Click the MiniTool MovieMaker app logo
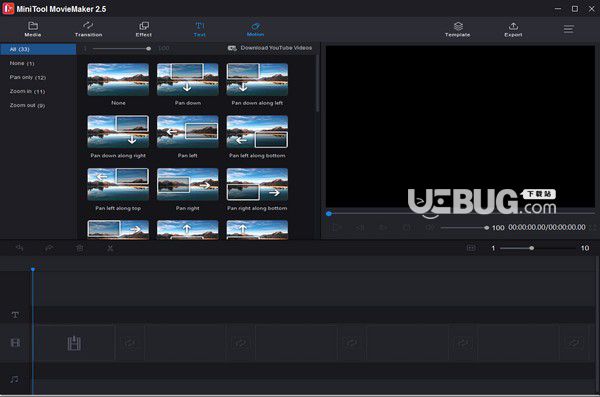The height and width of the screenshot is (397, 600). pos(8,8)
